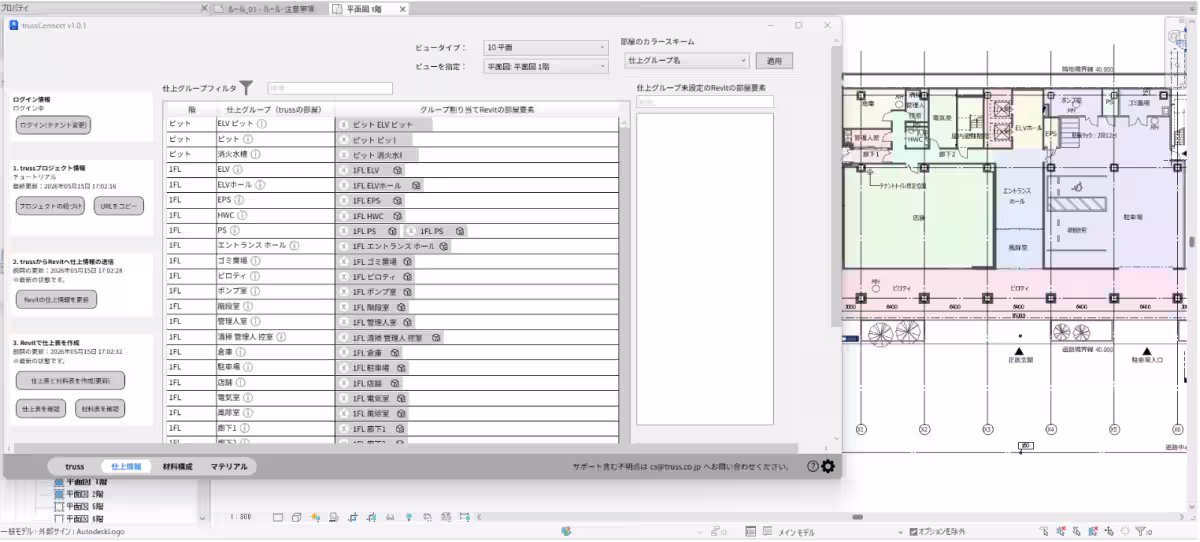Viewport: 1200px width, 542px height.
Task: Click the 風除室 group cell
Action: [274, 412]
